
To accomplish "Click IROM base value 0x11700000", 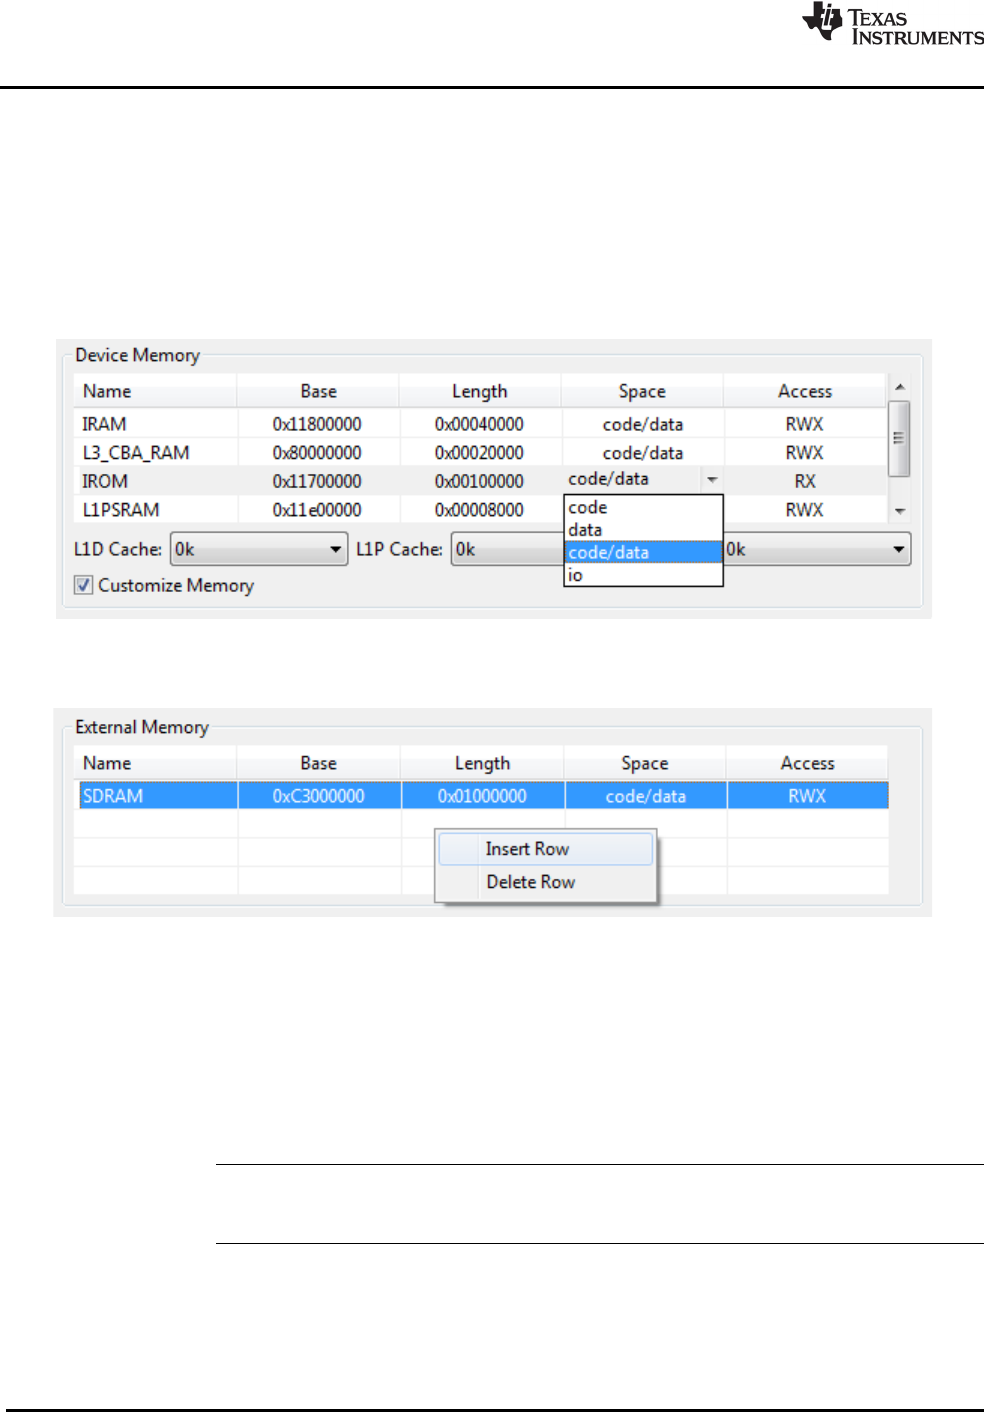I will pos(317,481).
